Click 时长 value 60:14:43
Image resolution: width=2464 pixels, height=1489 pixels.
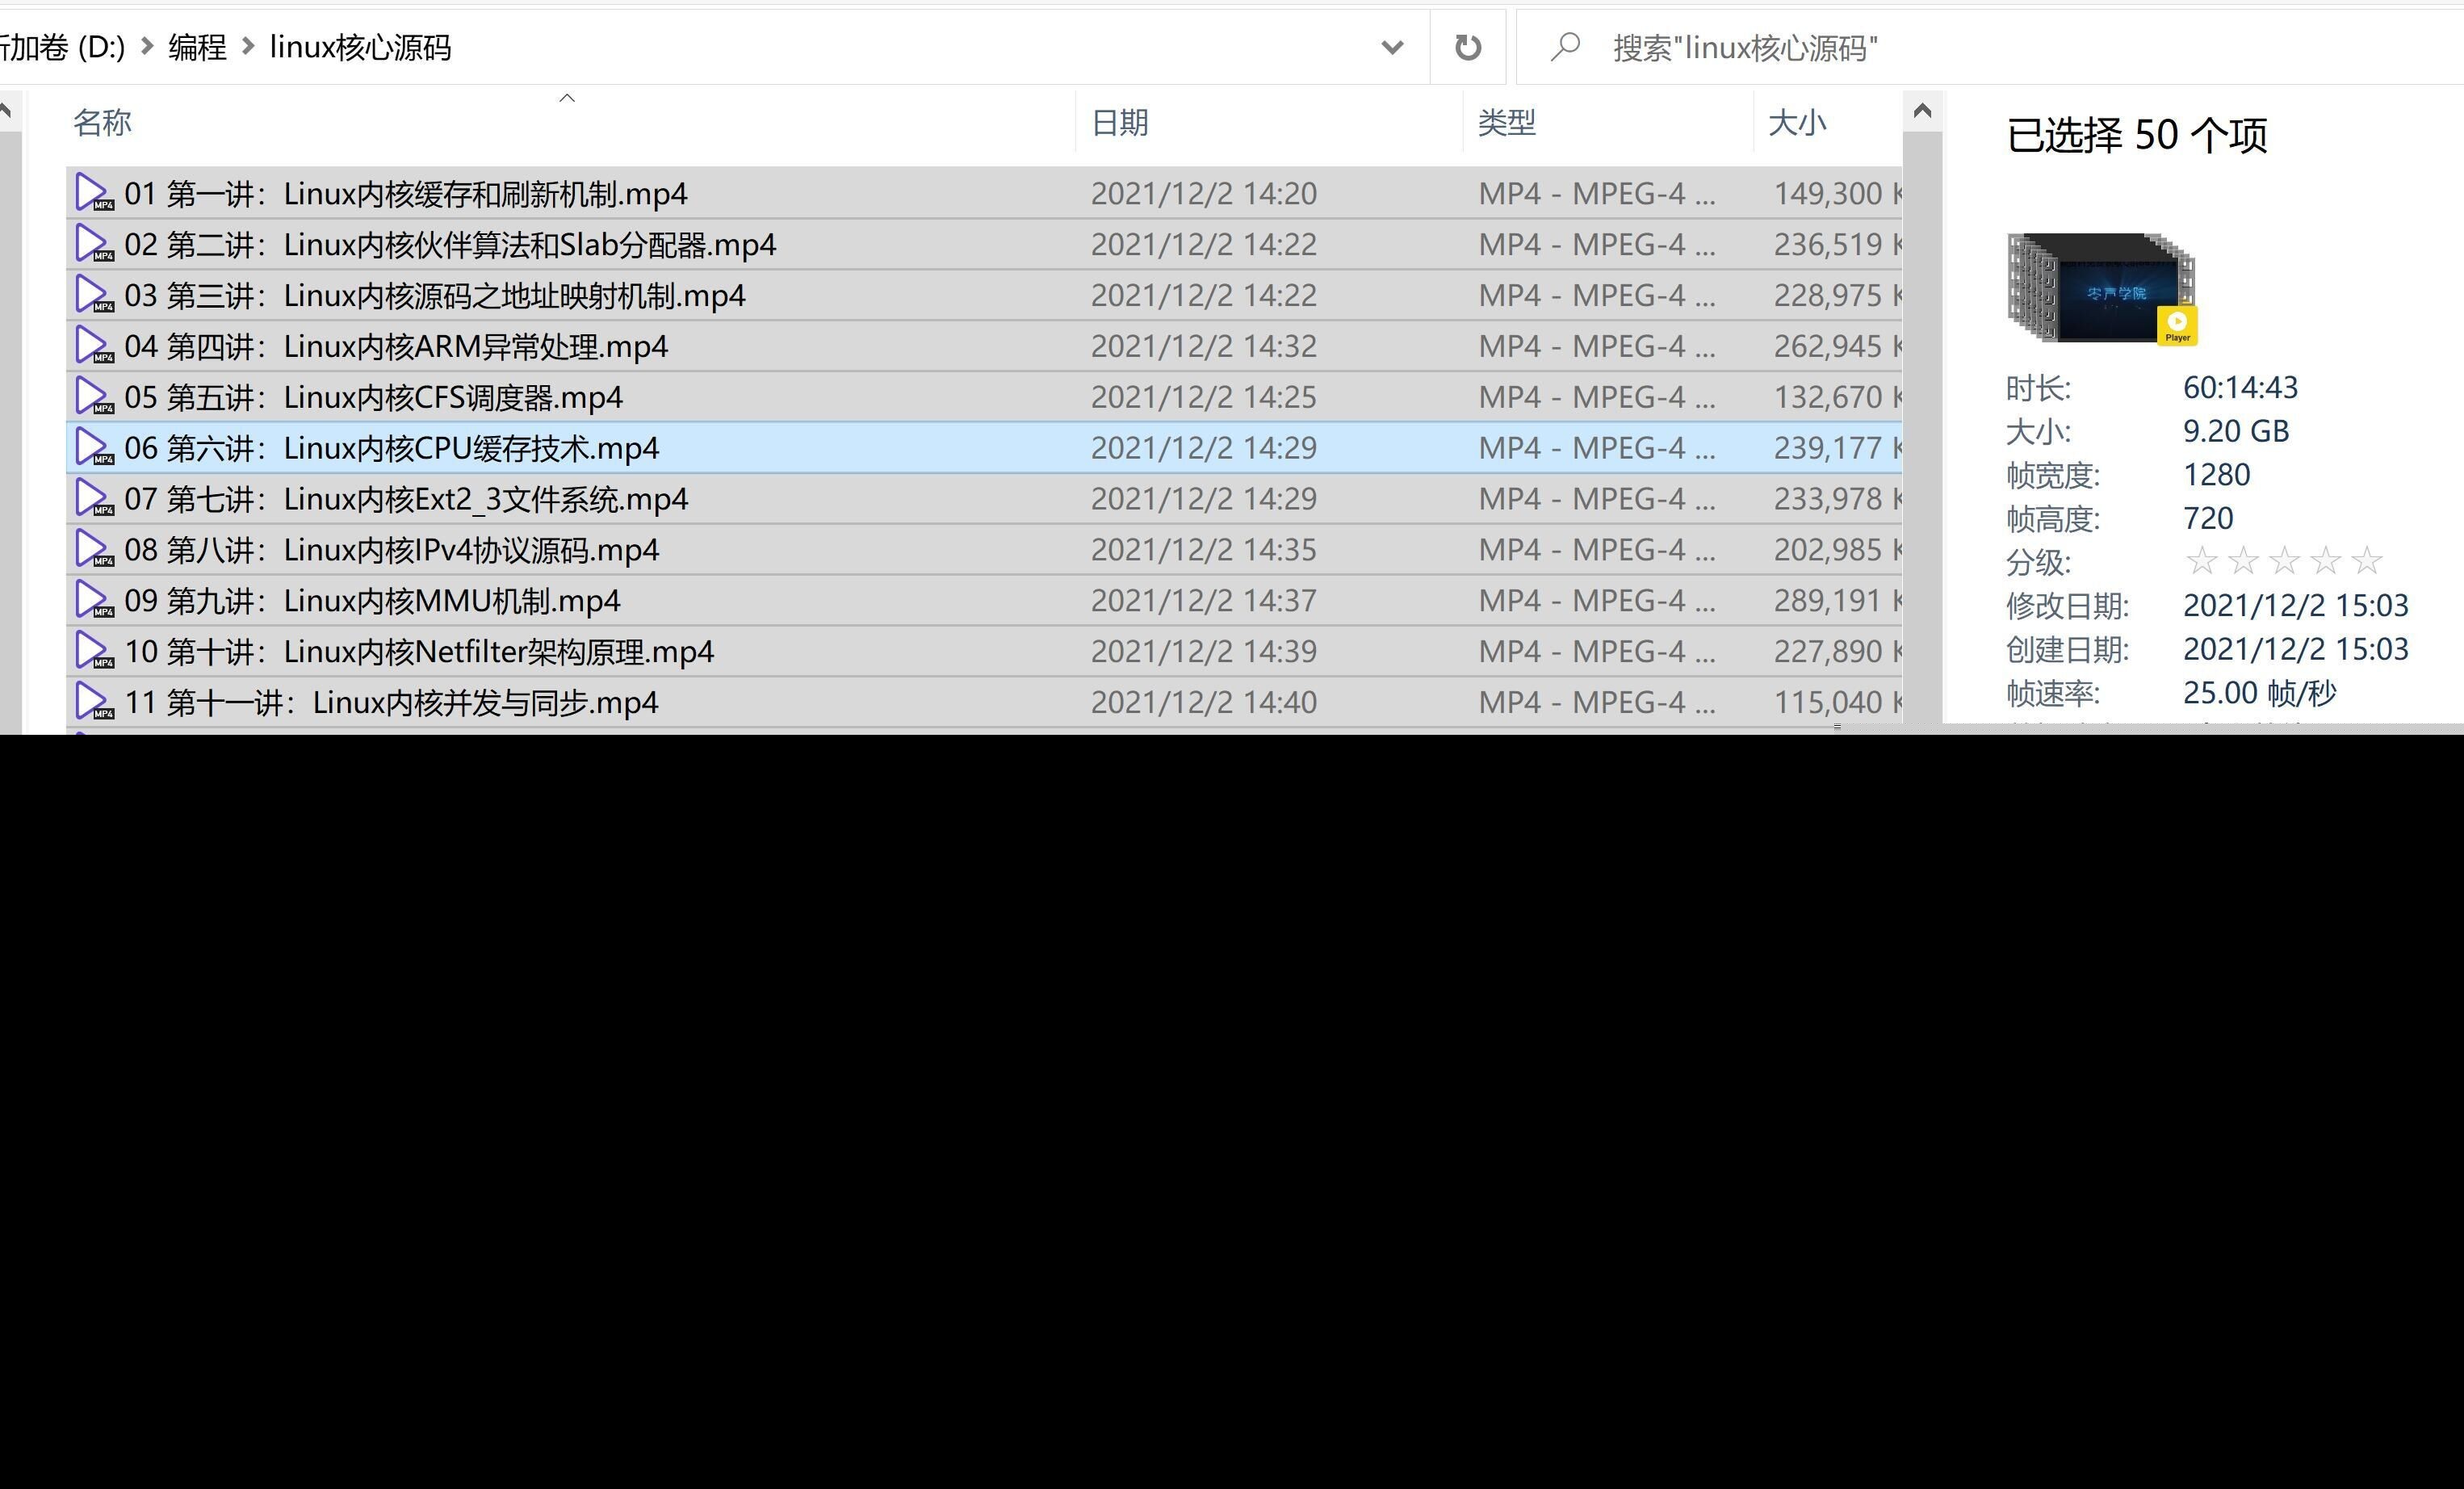click(x=2240, y=387)
